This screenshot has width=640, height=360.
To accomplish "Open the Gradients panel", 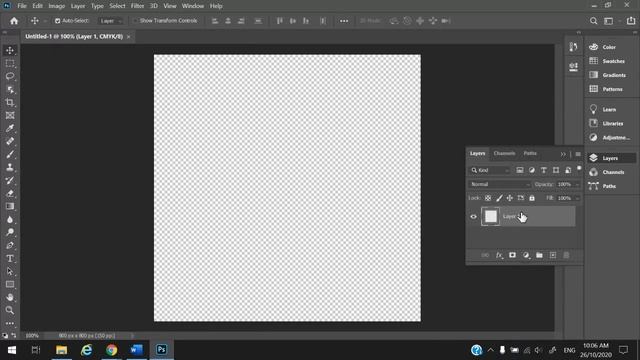I will point(608,75).
